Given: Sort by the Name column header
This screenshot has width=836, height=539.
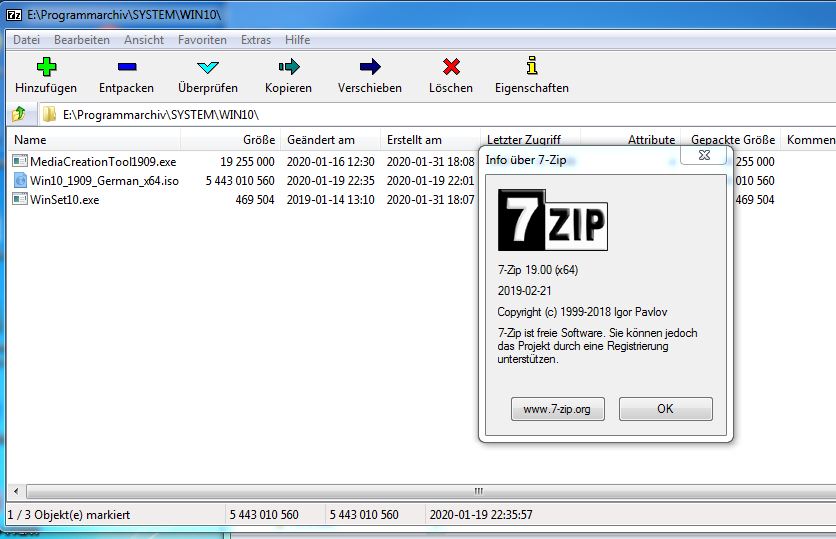Looking at the screenshot, I should [94, 140].
